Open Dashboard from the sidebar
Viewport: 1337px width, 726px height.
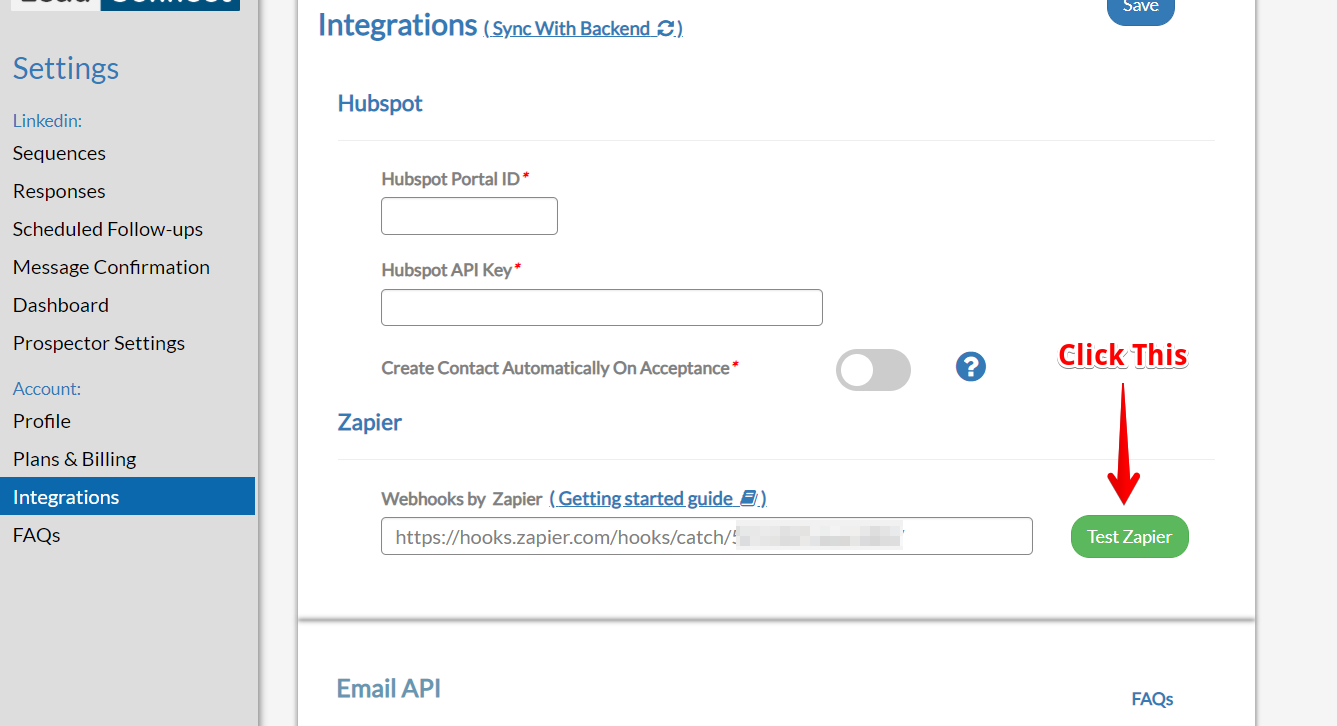pos(61,305)
